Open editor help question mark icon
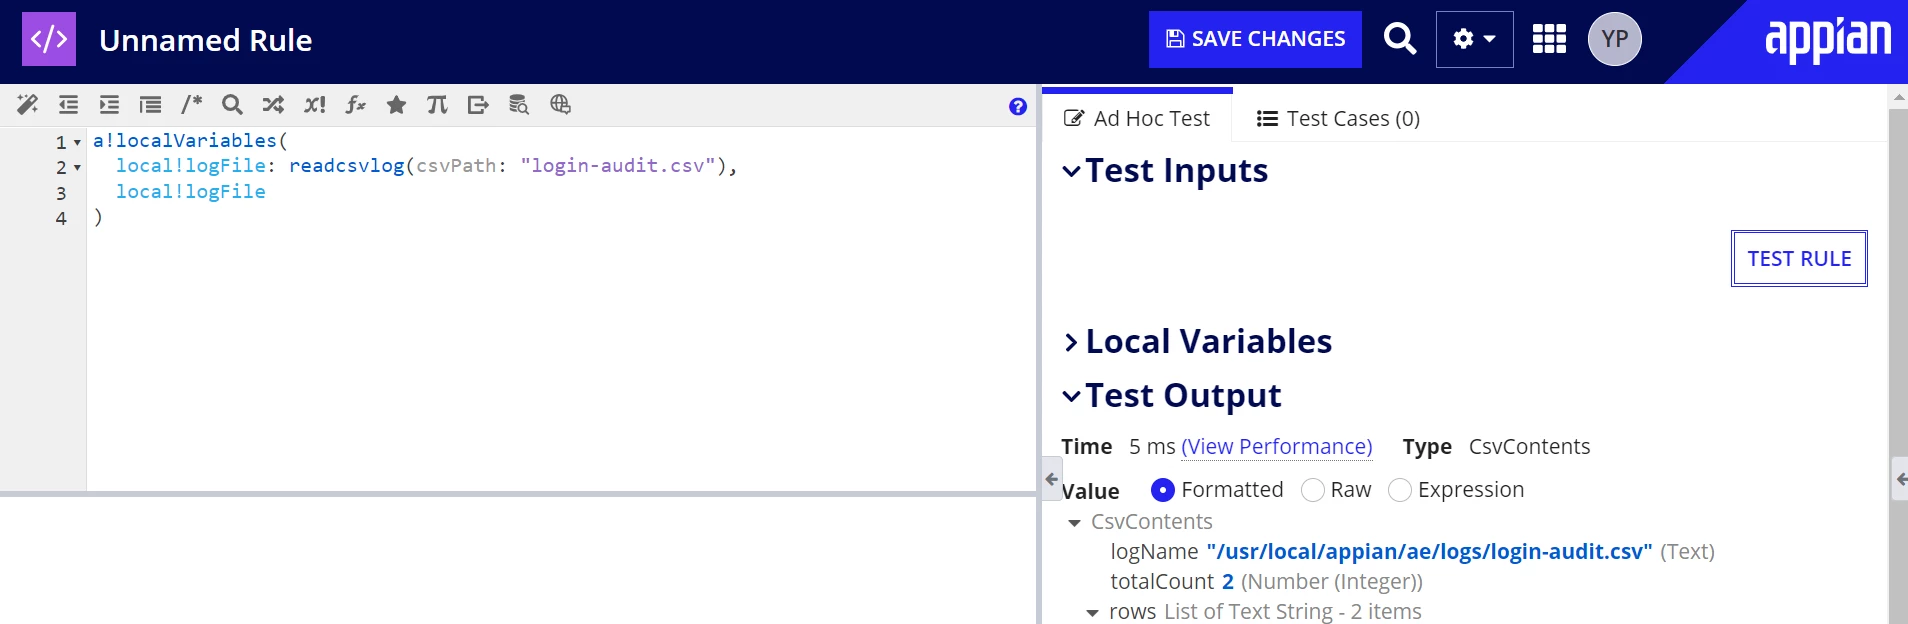Screen dimensions: 1908x624 tap(1018, 107)
